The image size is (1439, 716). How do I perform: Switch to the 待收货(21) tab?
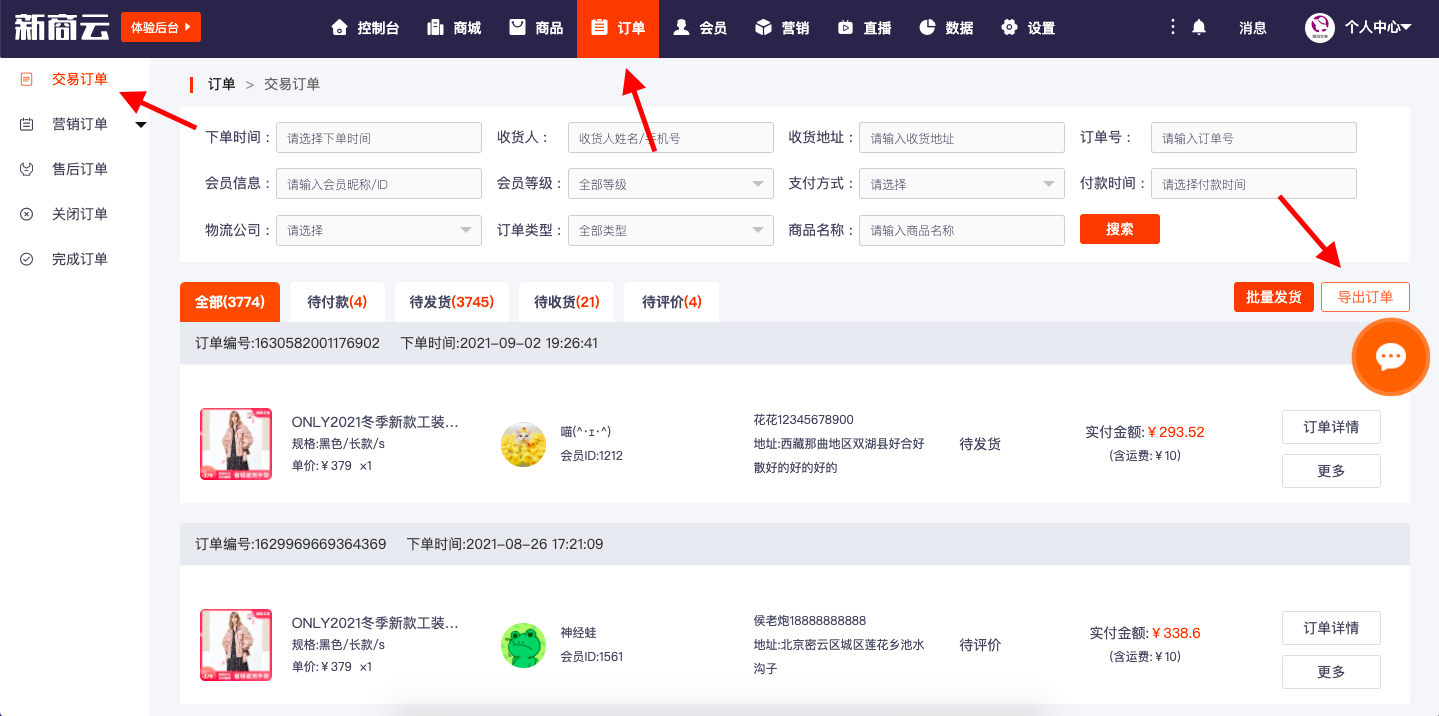[566, 302]
